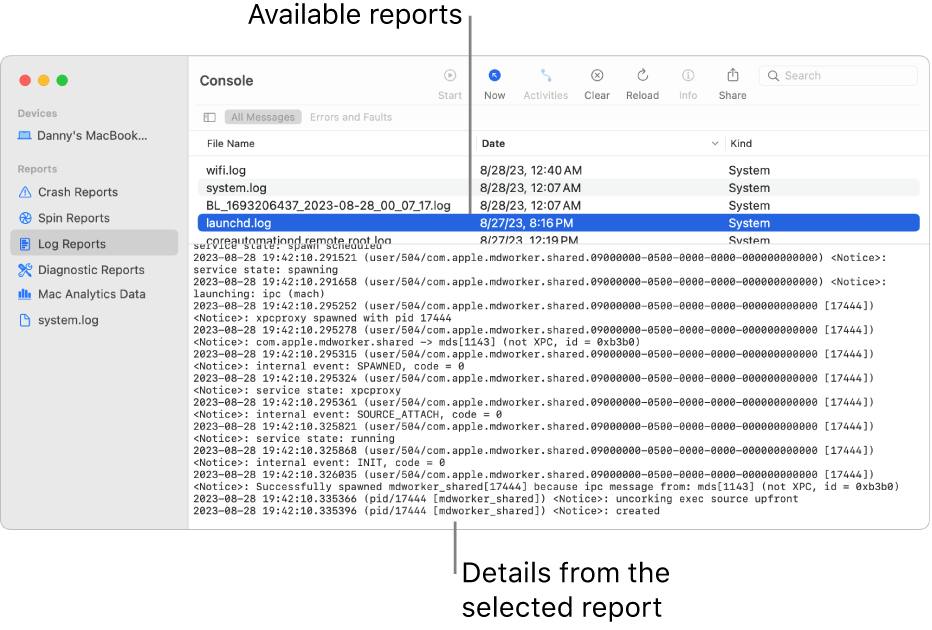The width and height of the screenshot is (932, 630).
Task: Select the coreautomationd.remote.root.log row
Action: coord(559,238)
